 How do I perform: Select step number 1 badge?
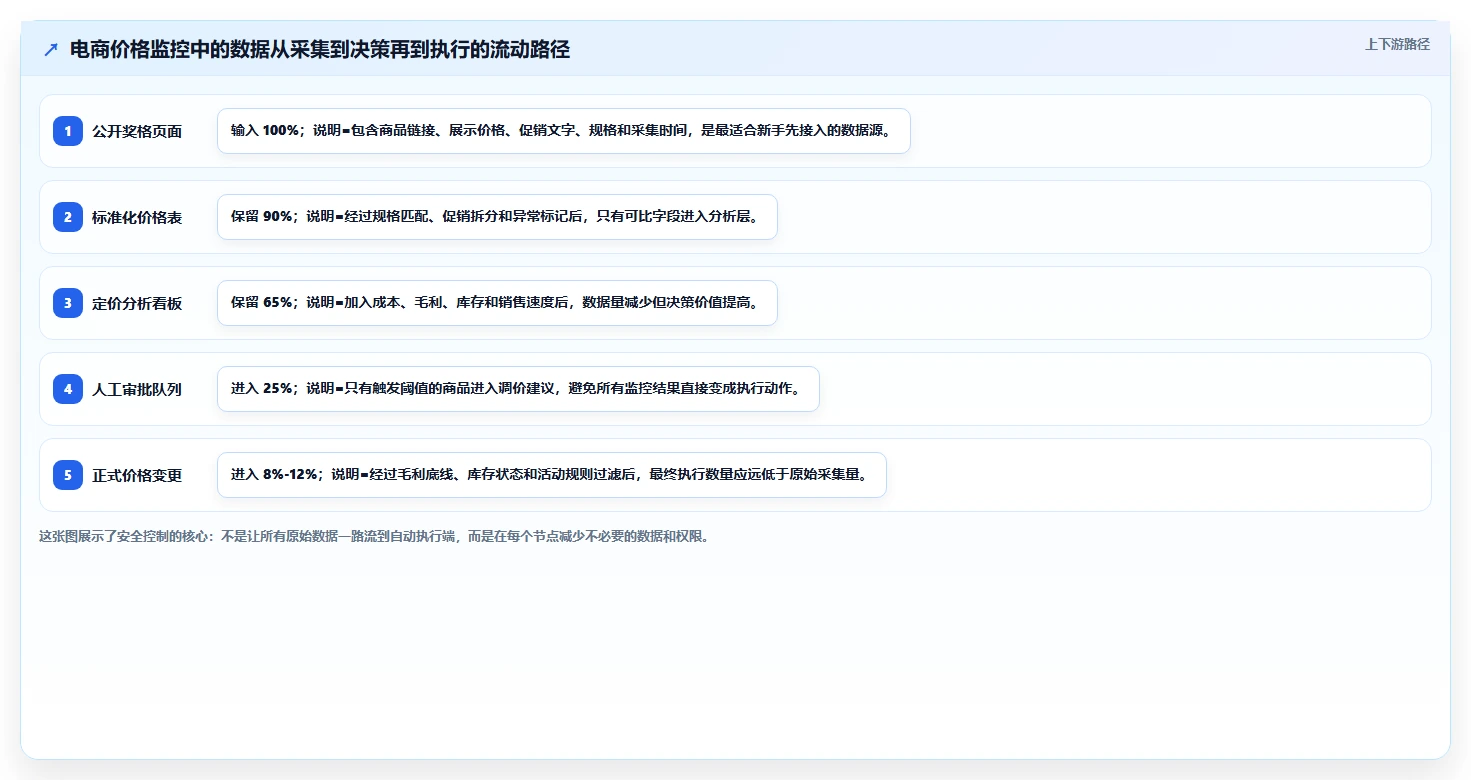(68, 131)
